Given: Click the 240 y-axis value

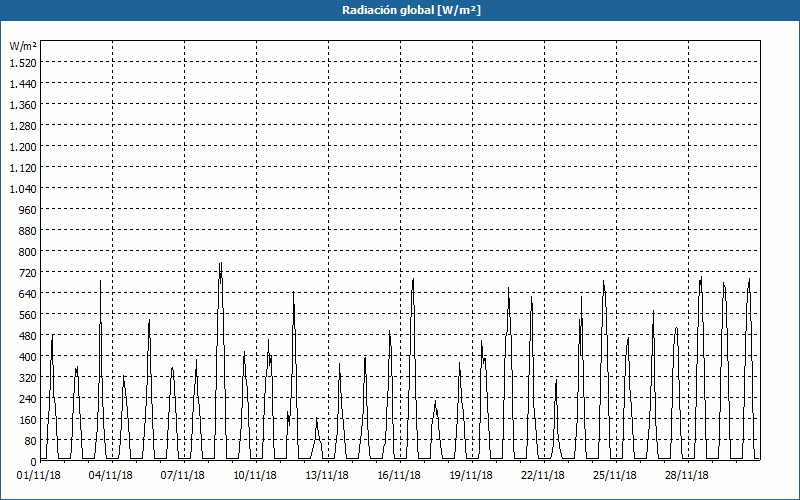Looking at the screenshot, I should (28, 399).
